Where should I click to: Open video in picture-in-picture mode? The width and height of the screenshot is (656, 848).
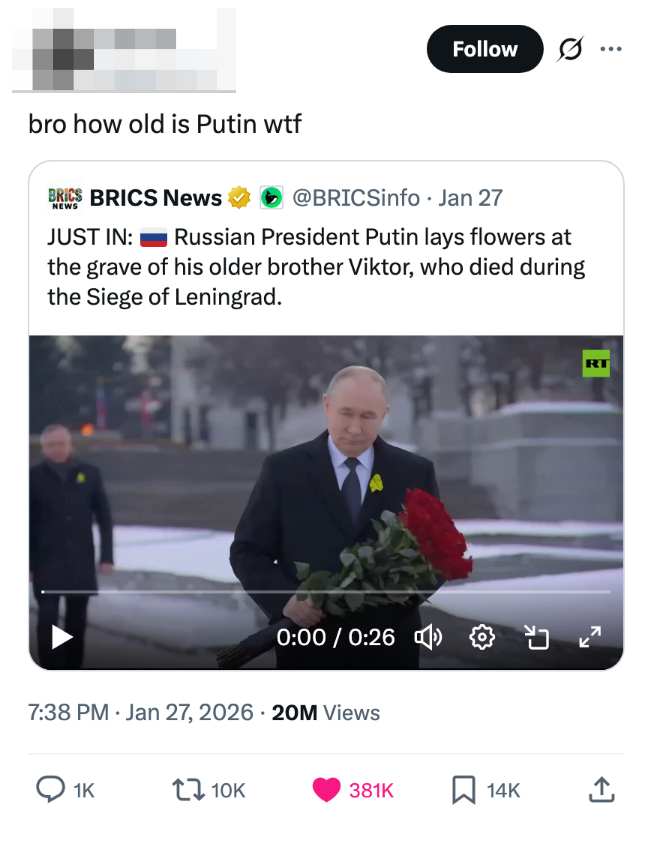(539, 637)
